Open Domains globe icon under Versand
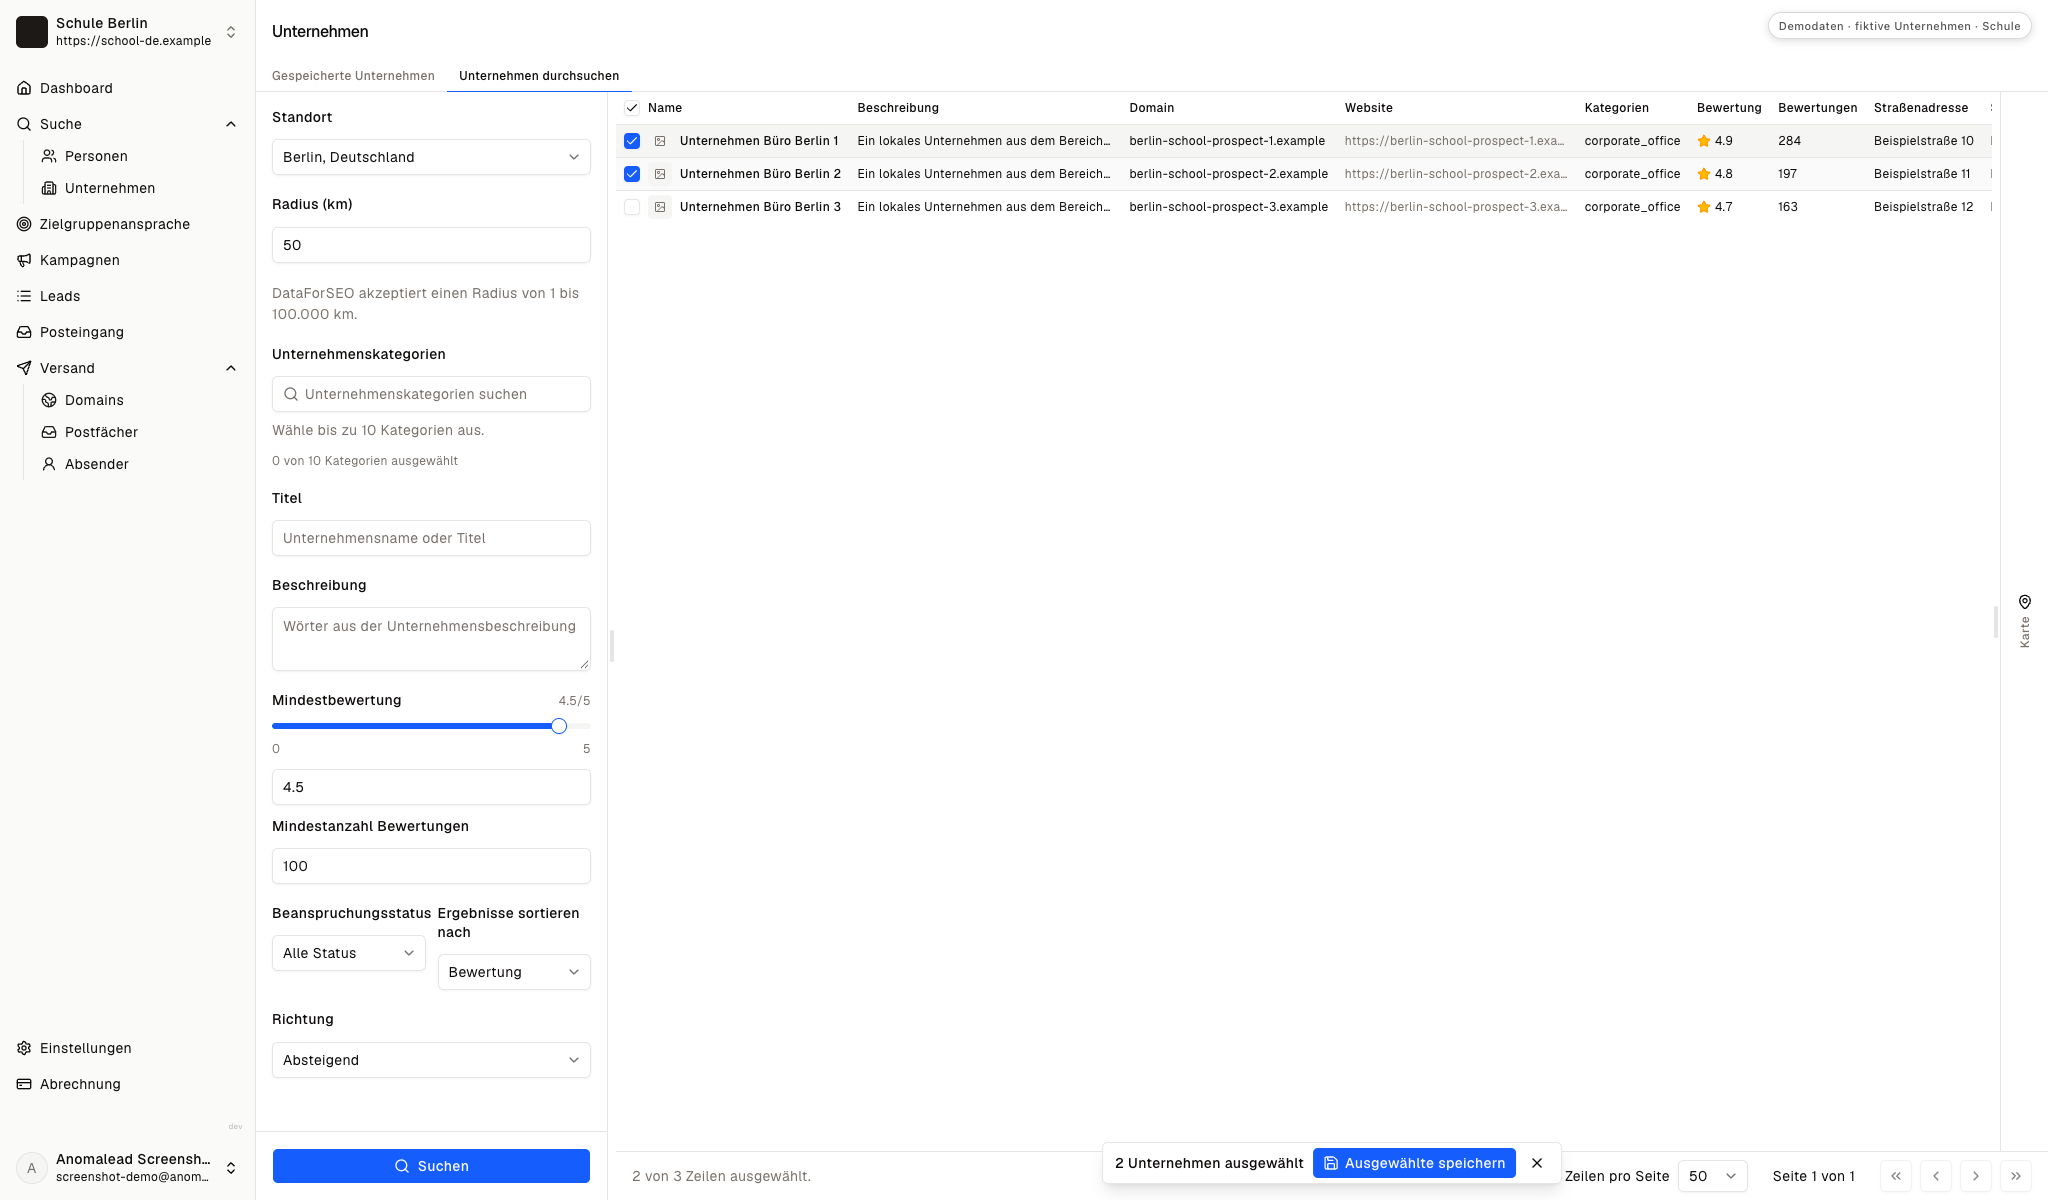 (x=49, y=400)
